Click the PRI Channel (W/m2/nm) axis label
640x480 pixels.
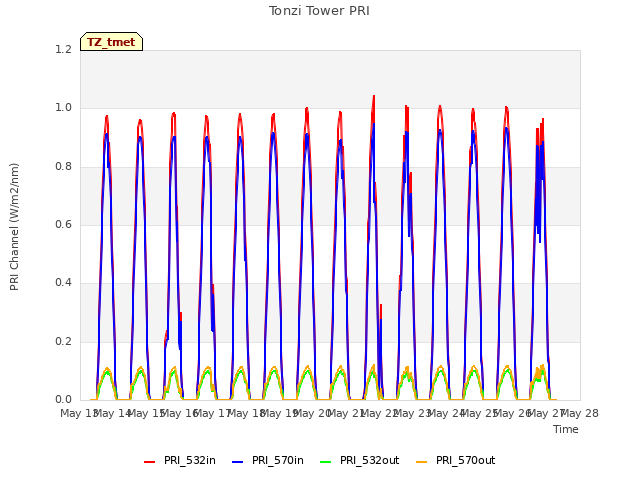click(14, 227)
